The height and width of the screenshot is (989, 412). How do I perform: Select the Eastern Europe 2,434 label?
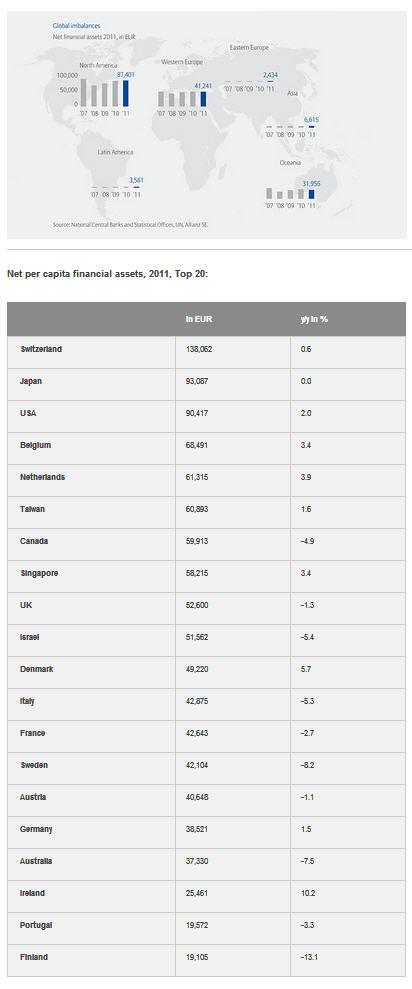coord(271,74)
